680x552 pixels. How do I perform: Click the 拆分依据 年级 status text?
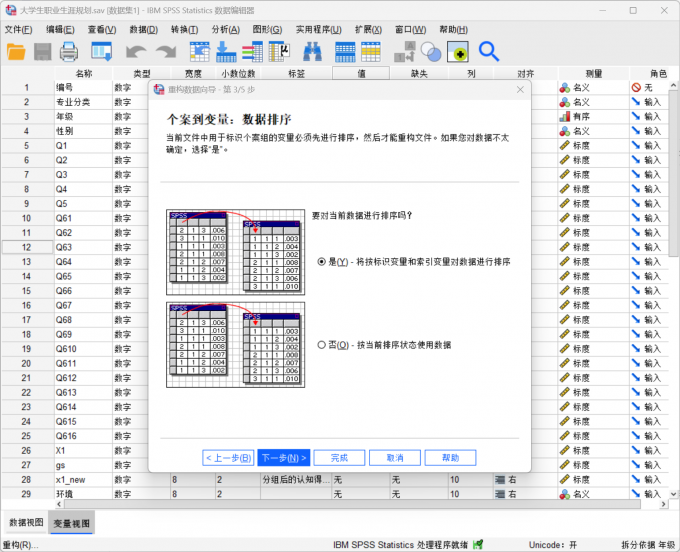pos(648,545)
